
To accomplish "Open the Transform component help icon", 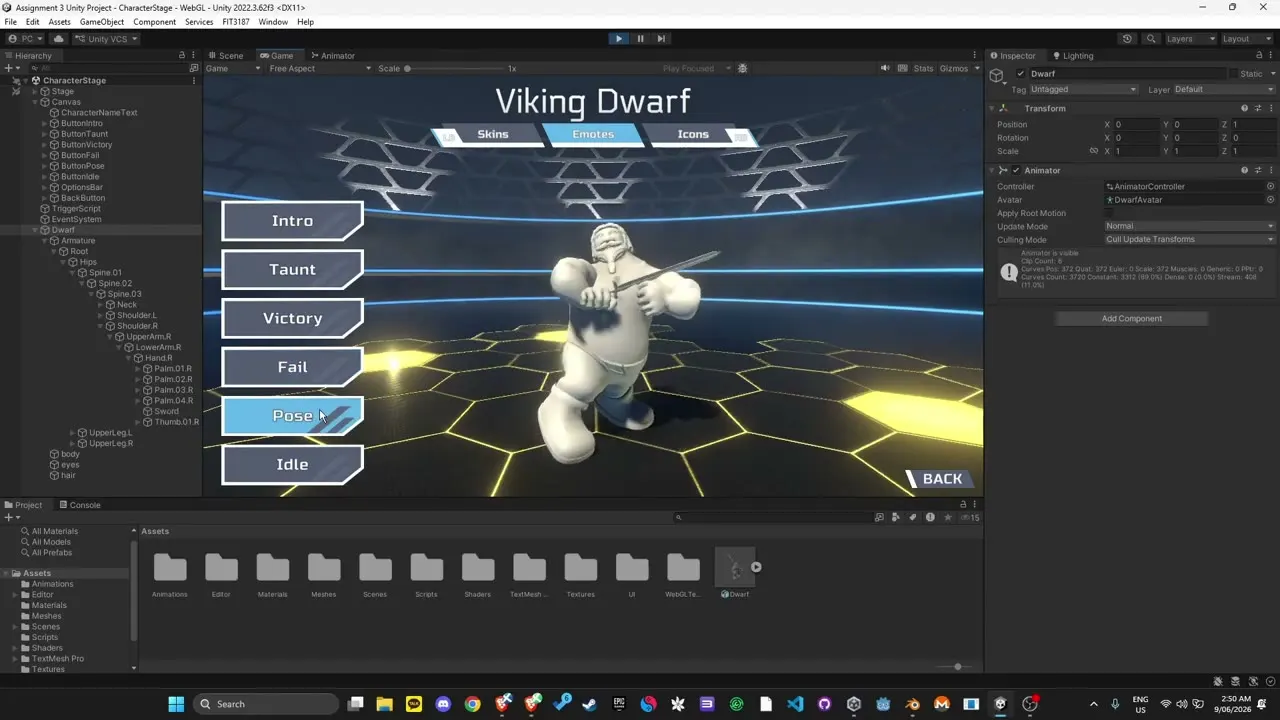I will click(1244, 108).
